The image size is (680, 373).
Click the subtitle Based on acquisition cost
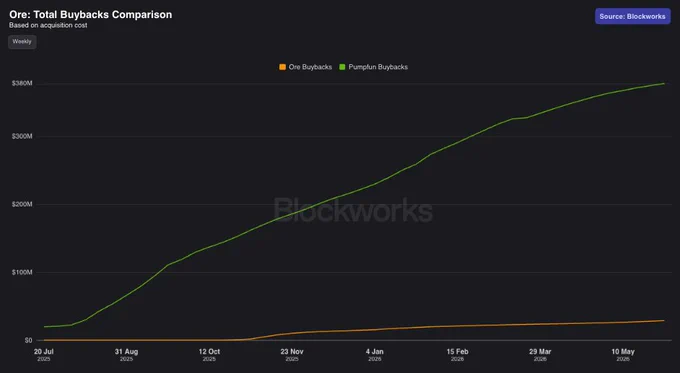tap(48, 25)
